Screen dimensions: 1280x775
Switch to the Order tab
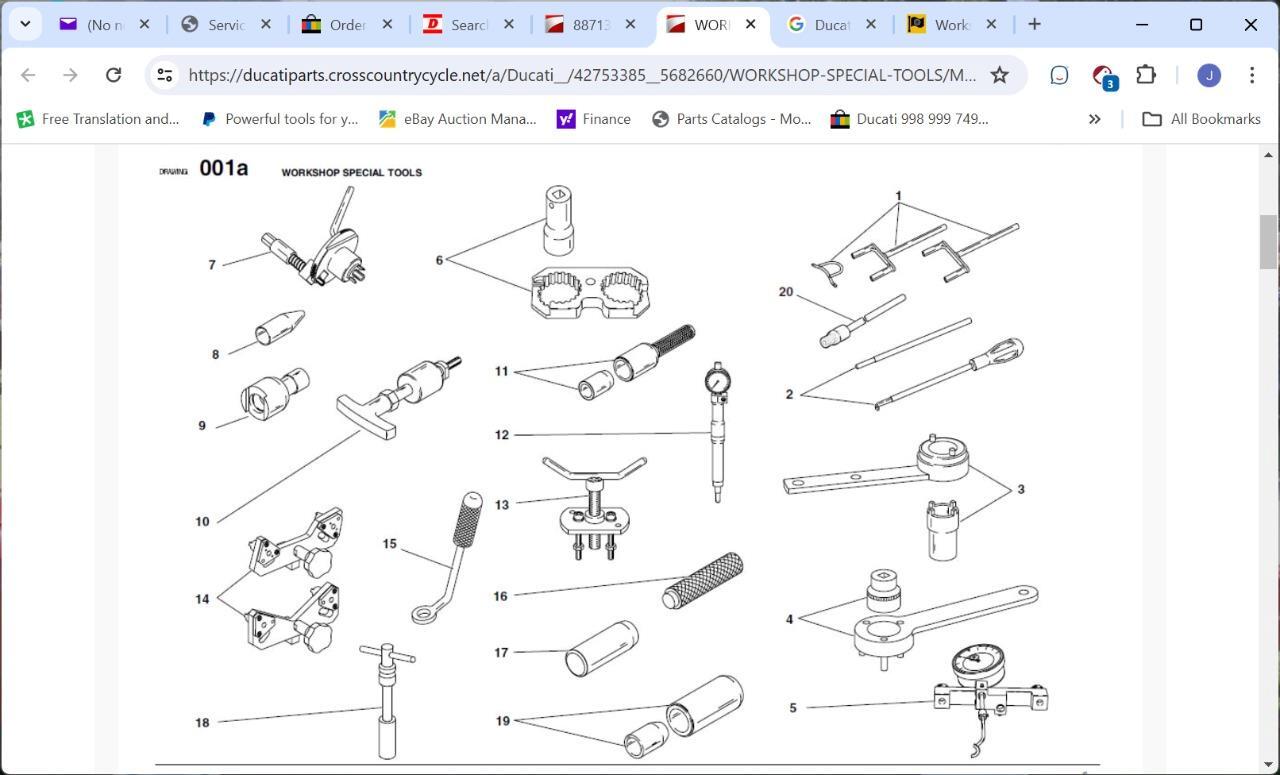click(346, 25)
